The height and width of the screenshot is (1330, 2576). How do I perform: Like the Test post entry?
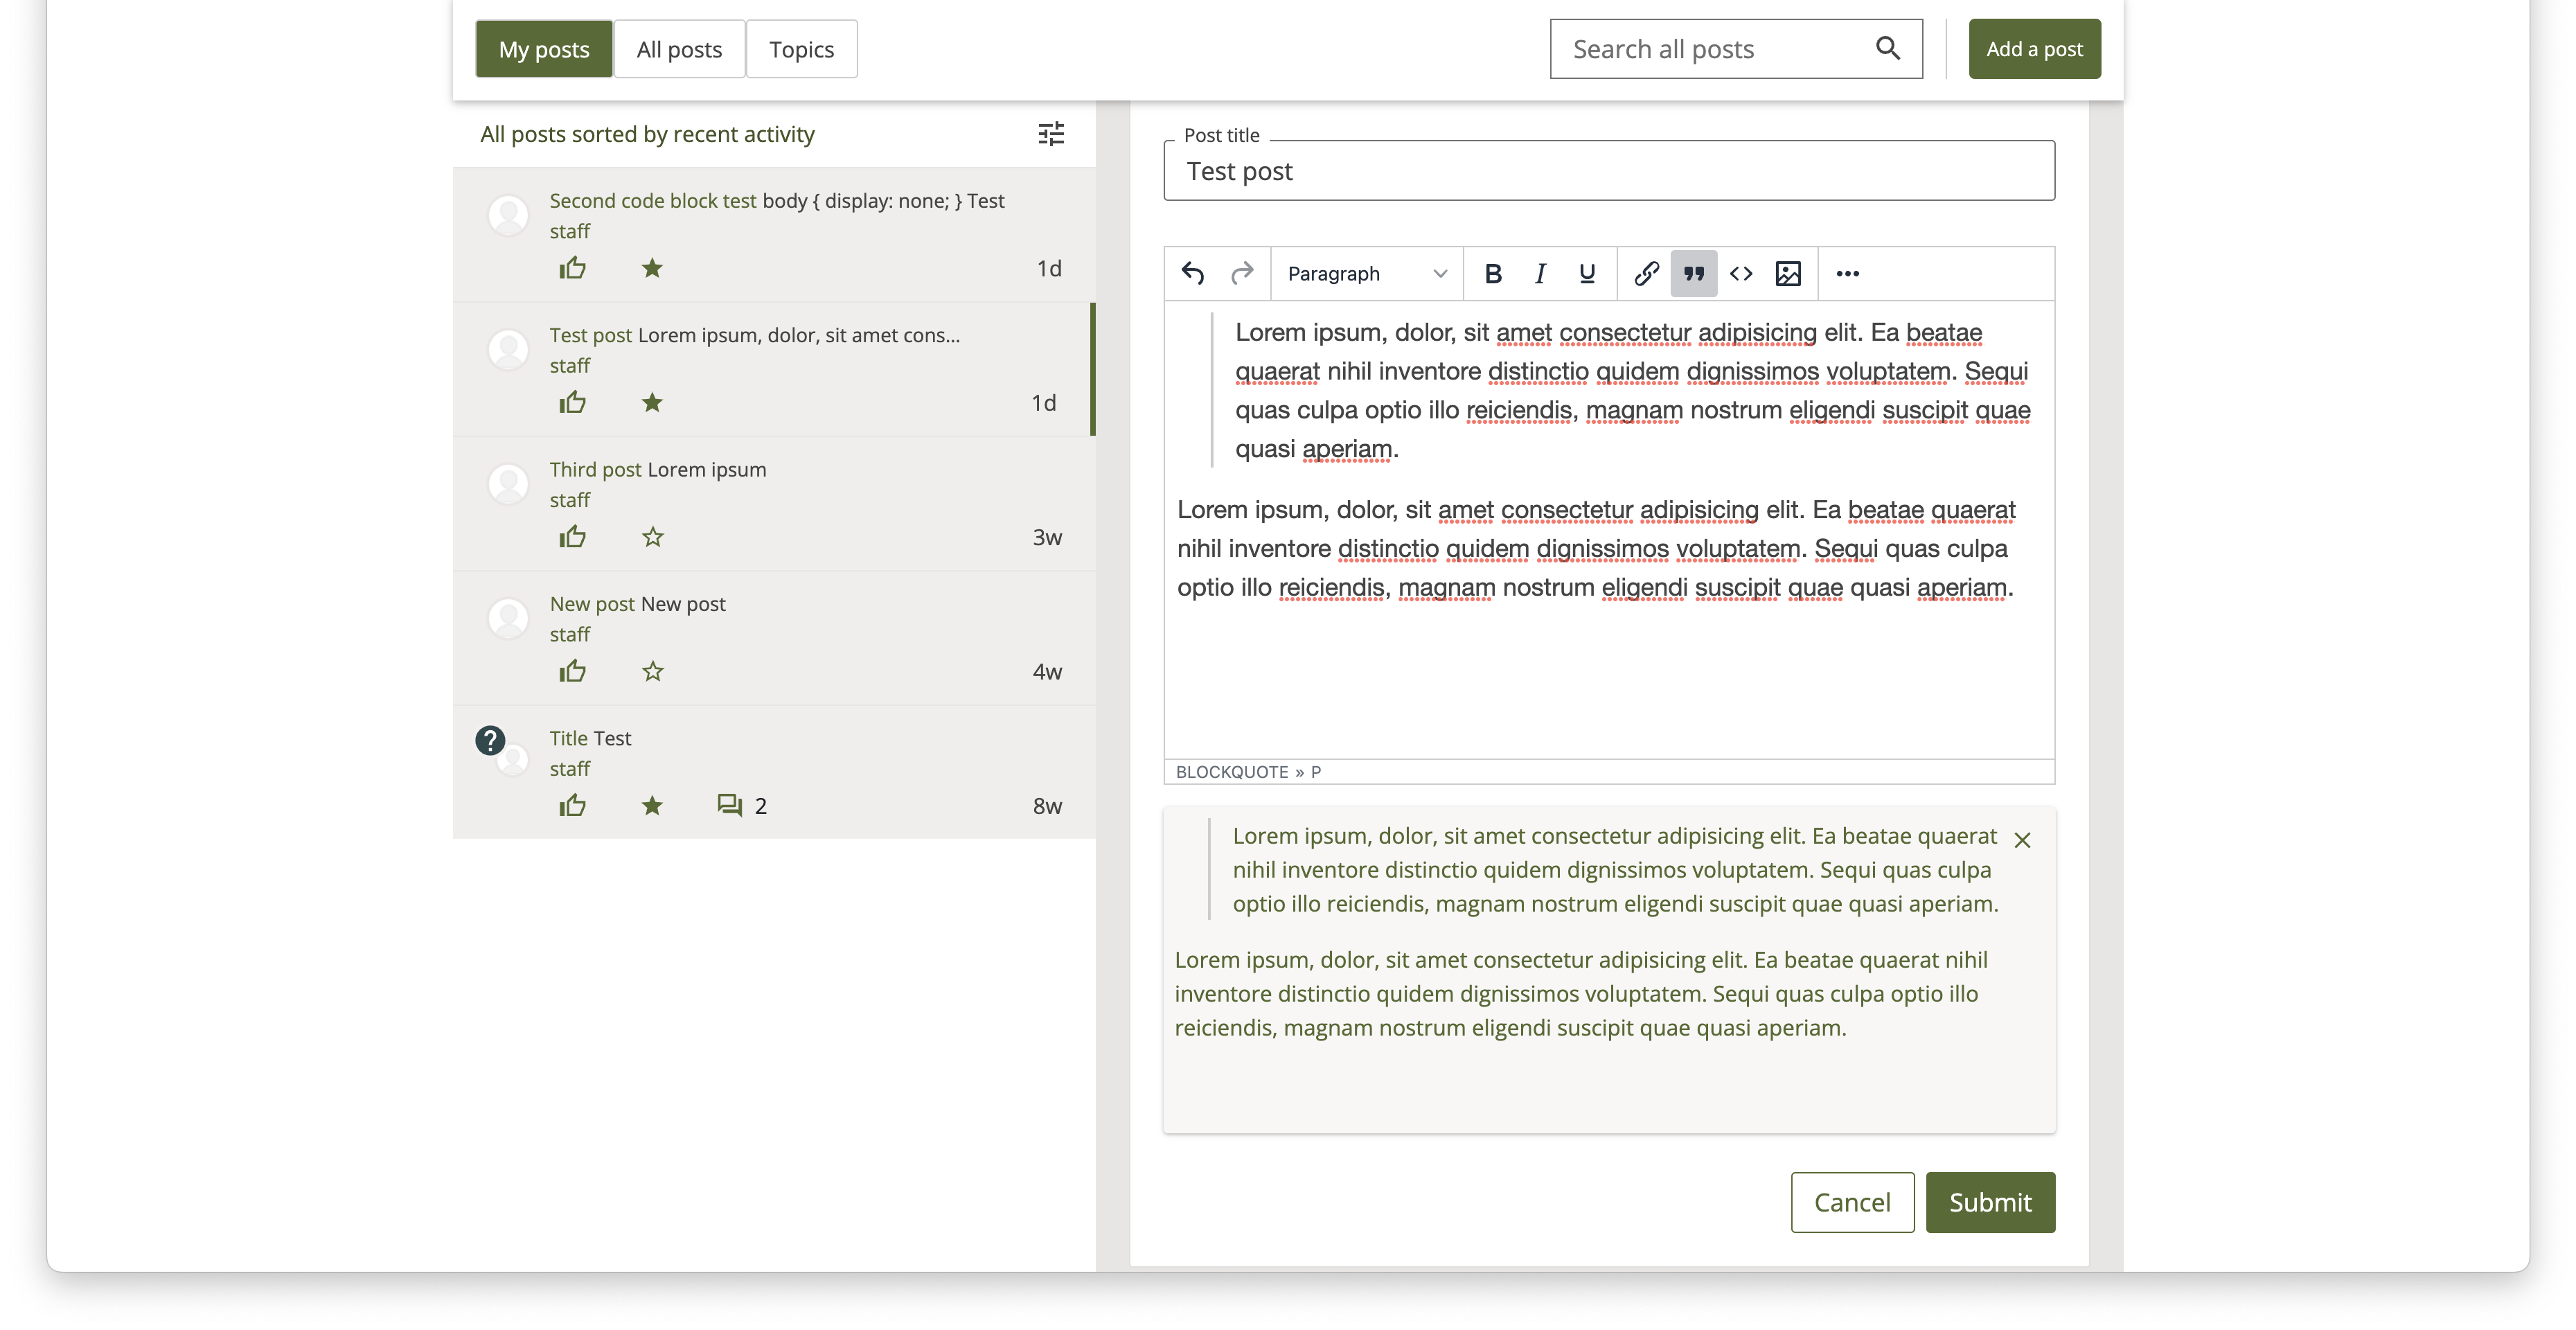pos(572,402)
